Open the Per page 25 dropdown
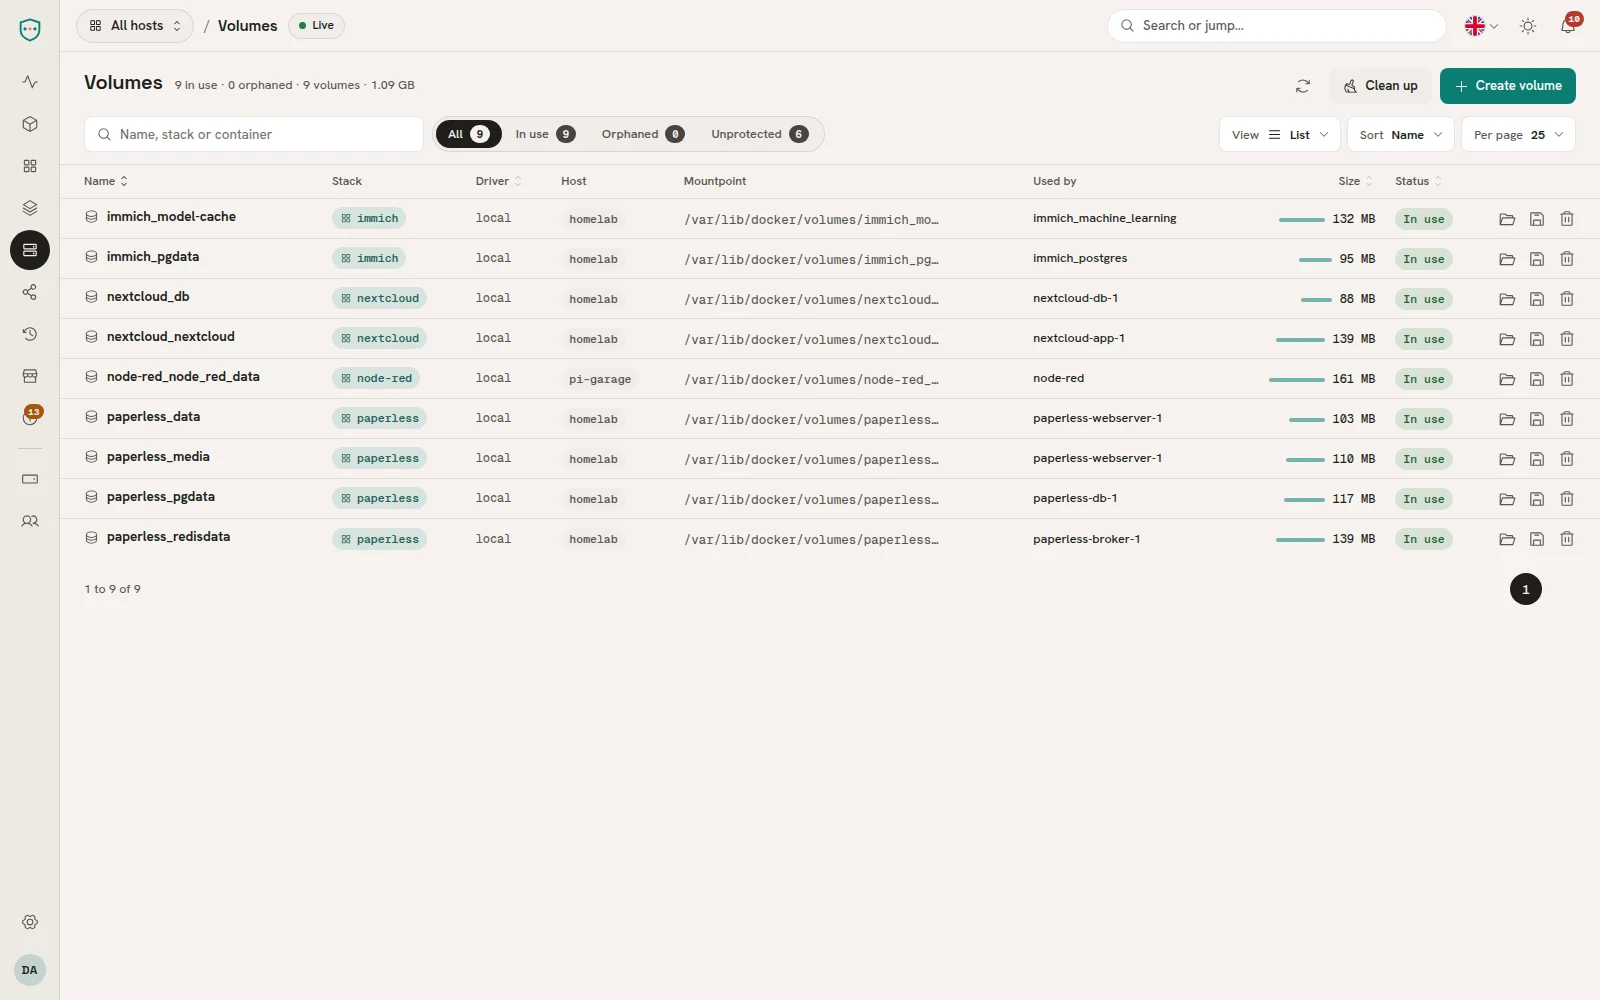This screenshot has width=1600, height=1000. tap(1518, 135)
